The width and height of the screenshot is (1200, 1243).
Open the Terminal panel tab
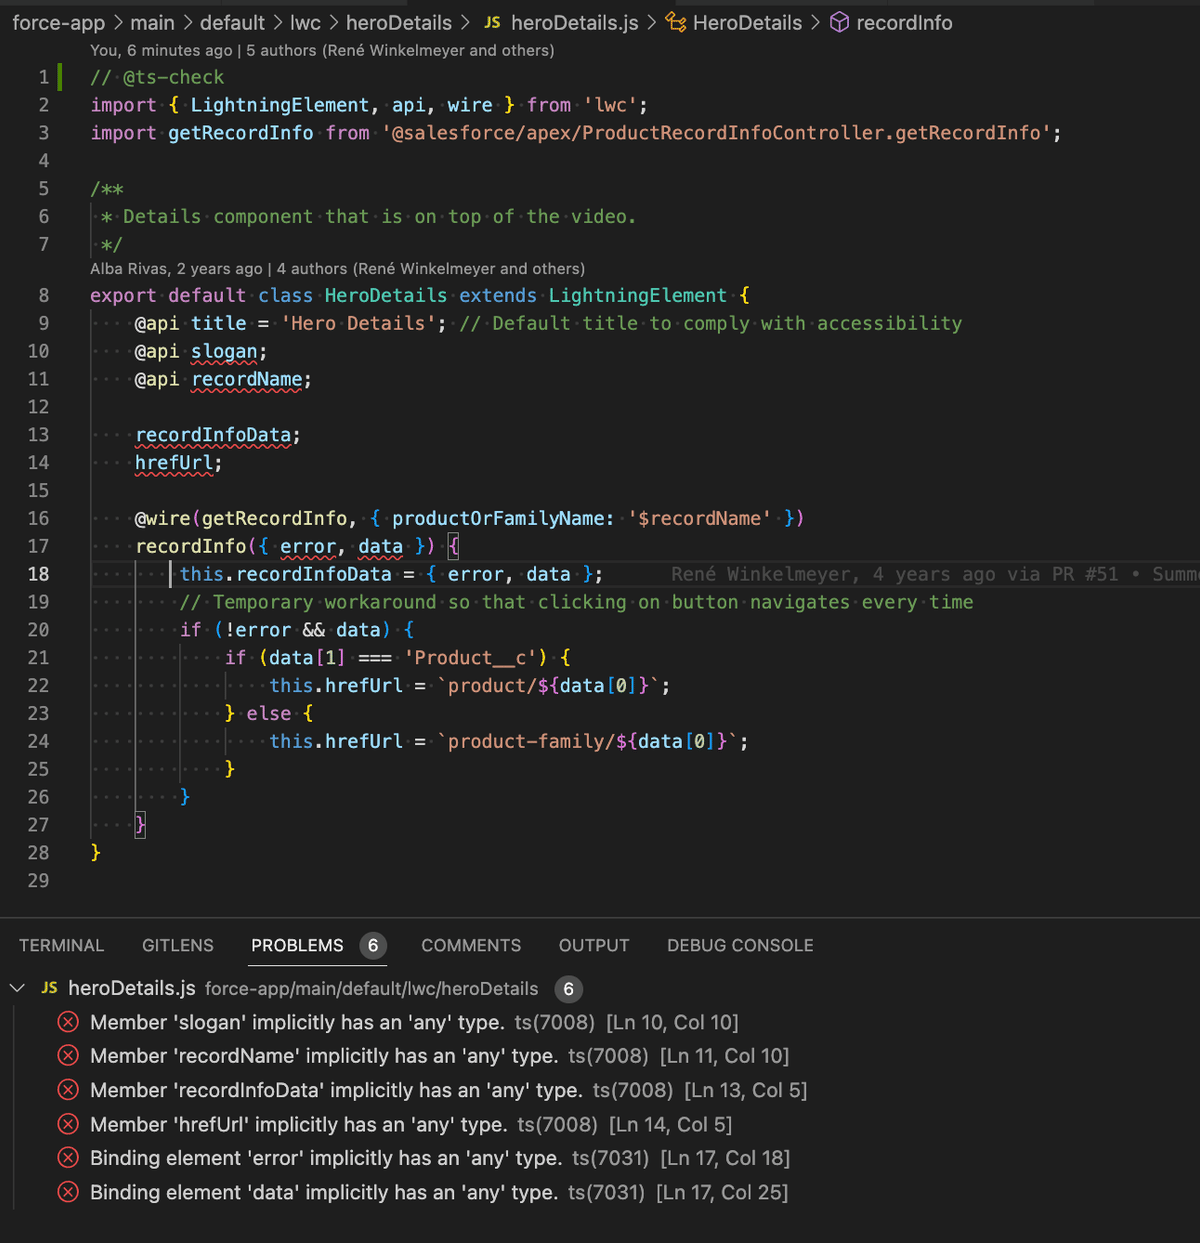pos(61,945)
